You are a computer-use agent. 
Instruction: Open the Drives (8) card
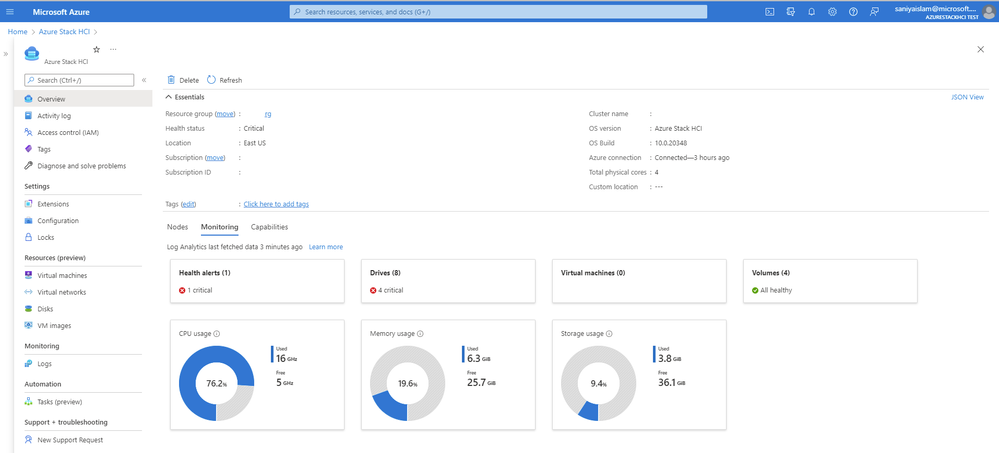pos(448,281)
